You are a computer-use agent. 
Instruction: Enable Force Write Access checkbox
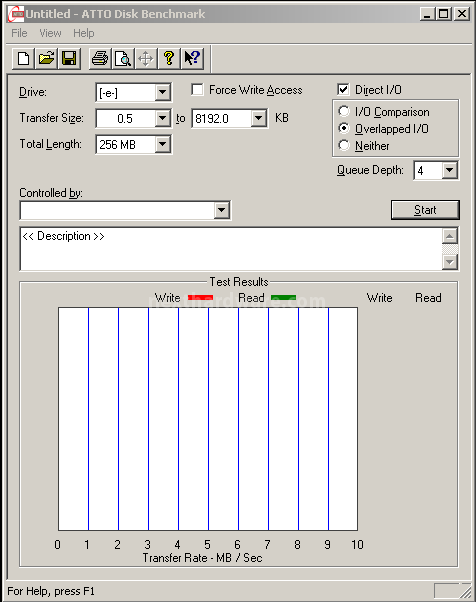(x=197, y=90)
